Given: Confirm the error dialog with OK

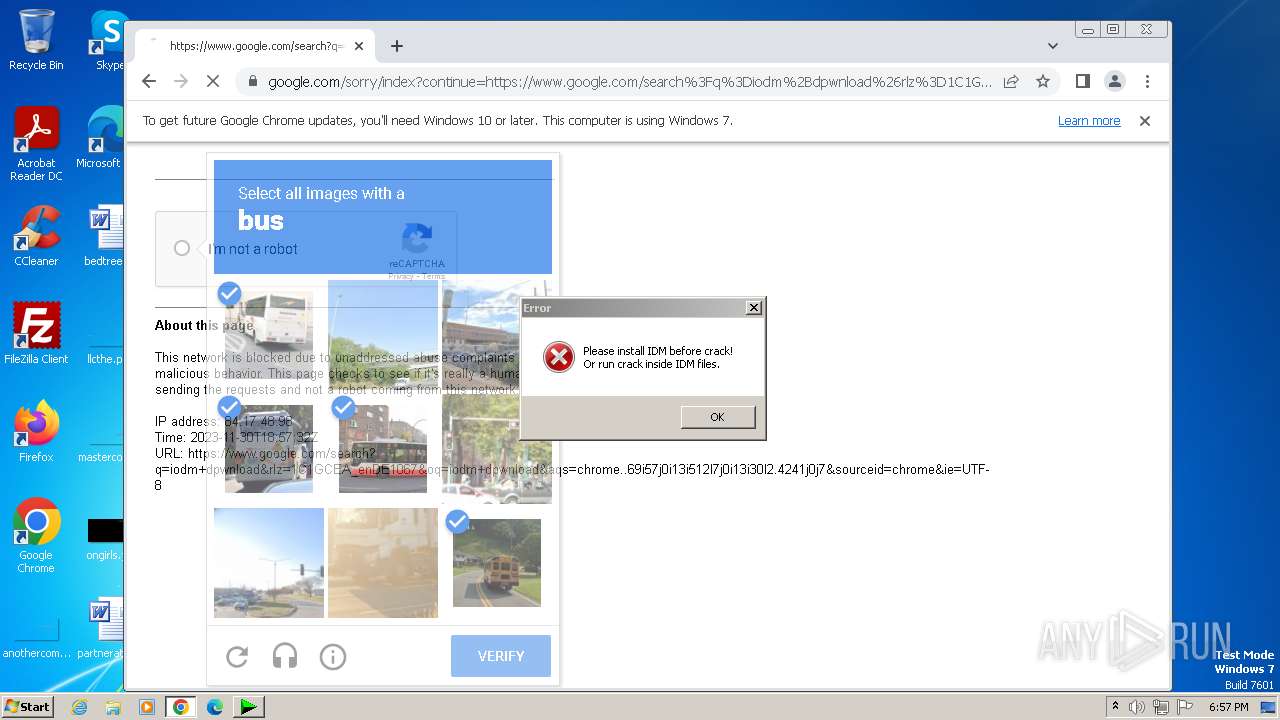Looking at the screenshot, I should [717, 417].
